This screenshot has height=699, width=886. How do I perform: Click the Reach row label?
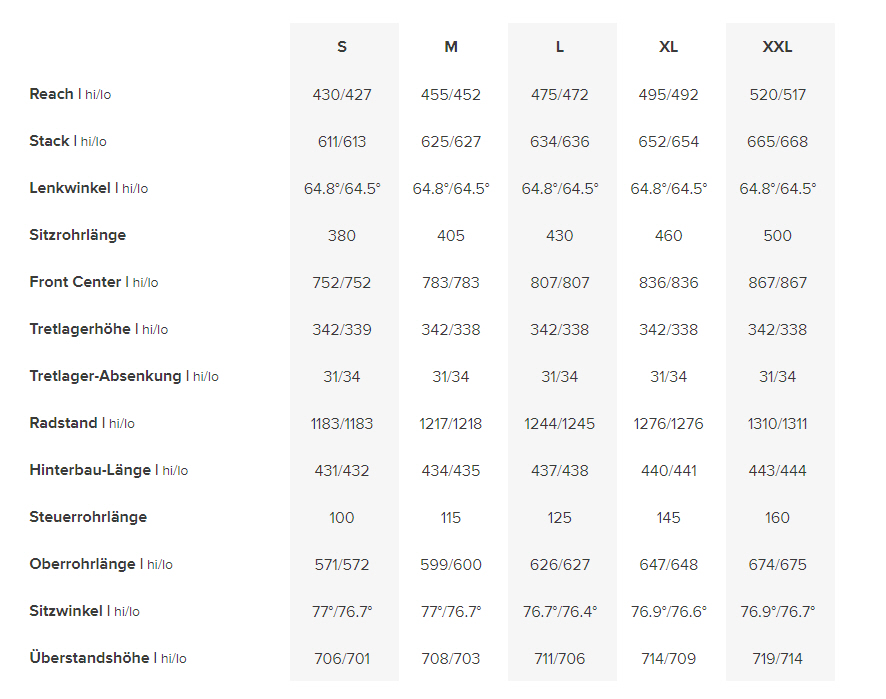click(52, 94)
